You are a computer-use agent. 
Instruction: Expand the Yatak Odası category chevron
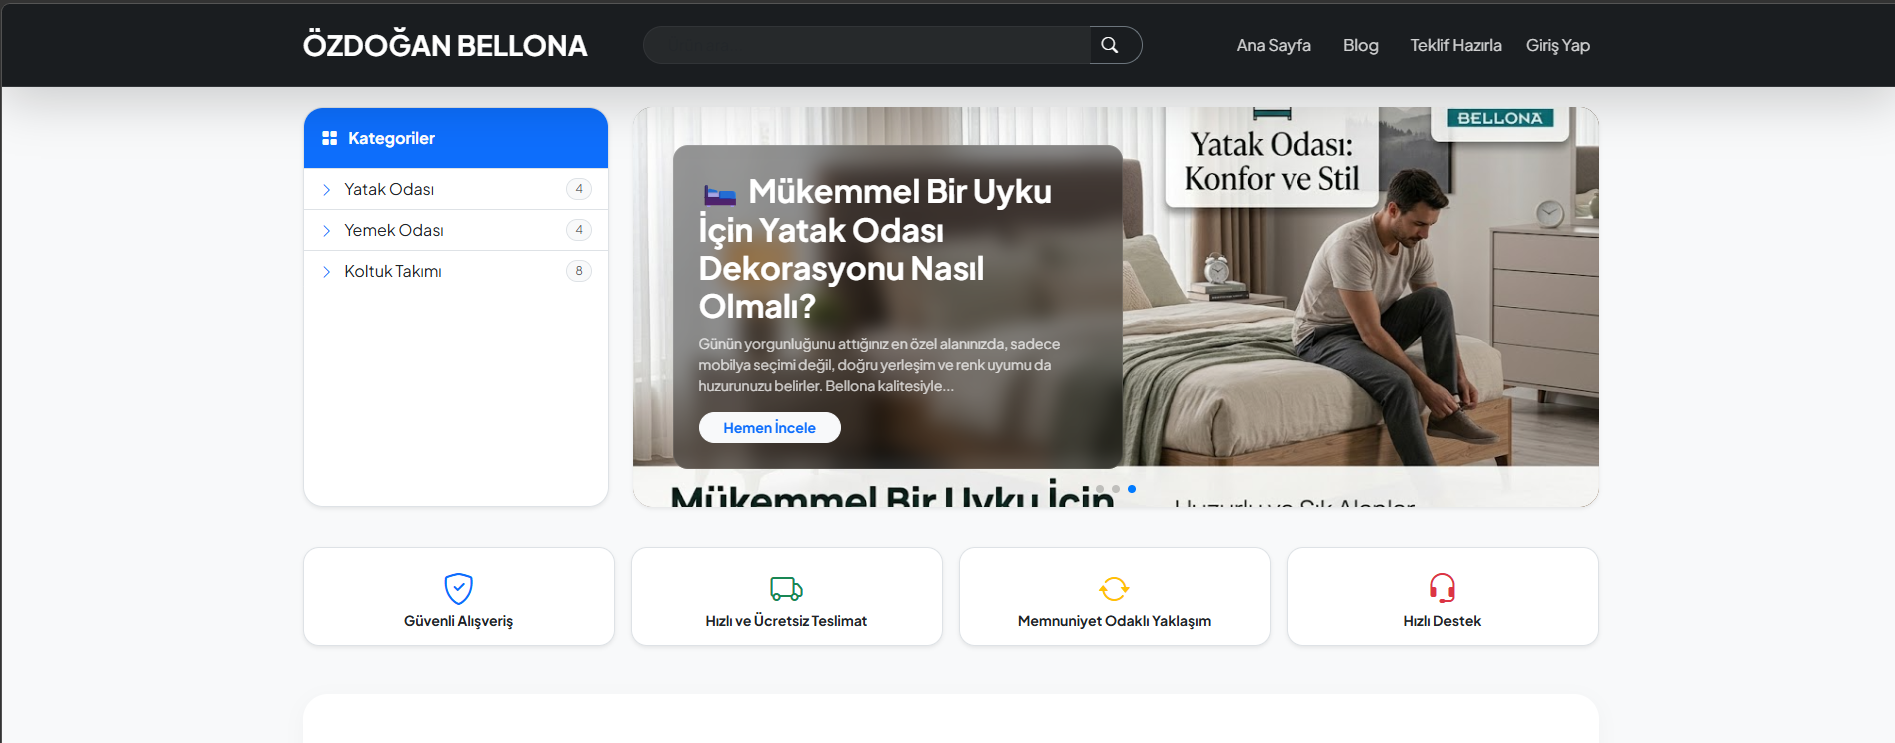326,189
